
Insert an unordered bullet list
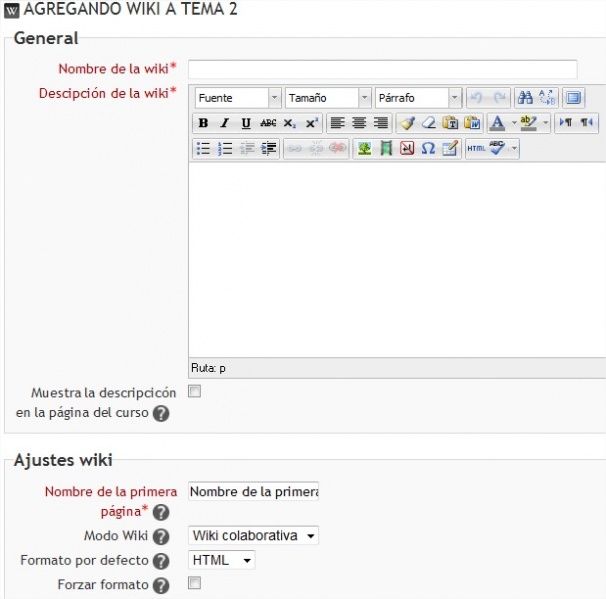tap(203, 148)
